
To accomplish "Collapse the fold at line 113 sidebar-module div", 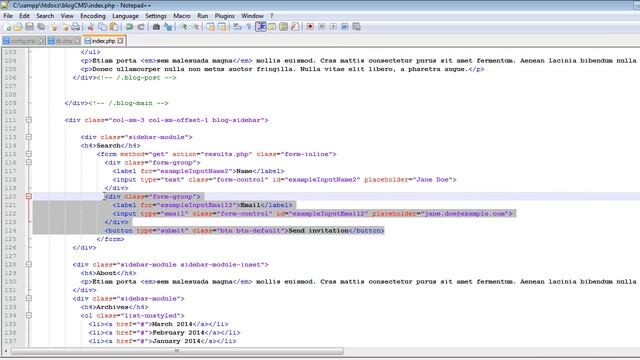I will pos(29,137).
